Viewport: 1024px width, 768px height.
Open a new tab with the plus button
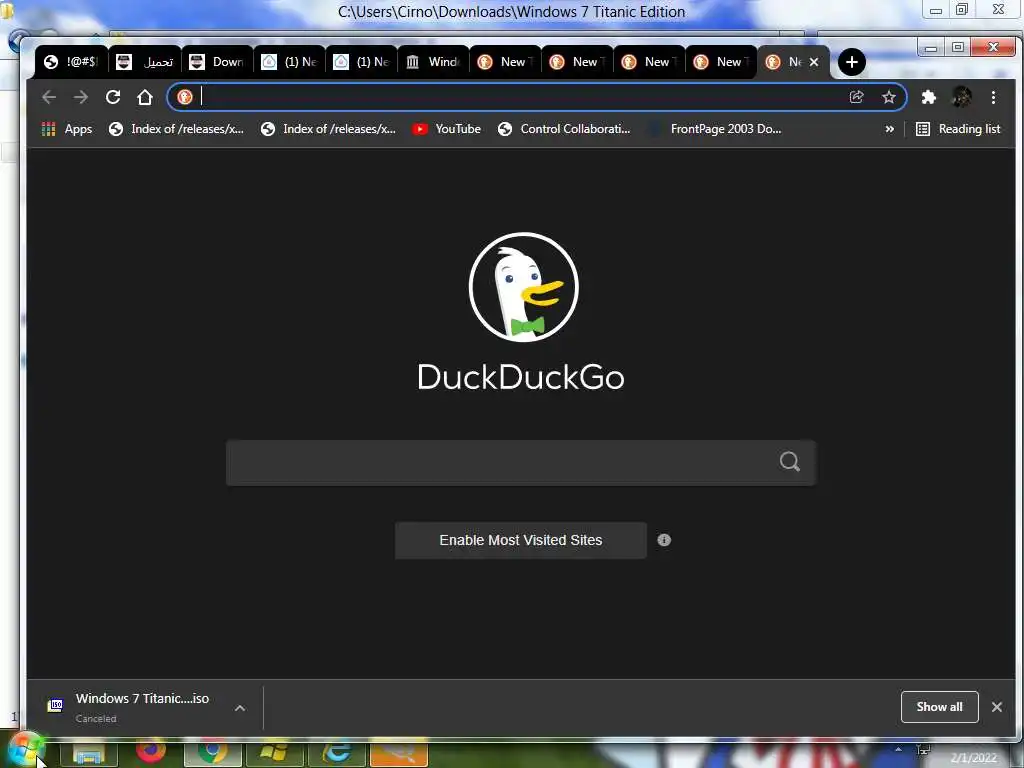click(852, 62)
